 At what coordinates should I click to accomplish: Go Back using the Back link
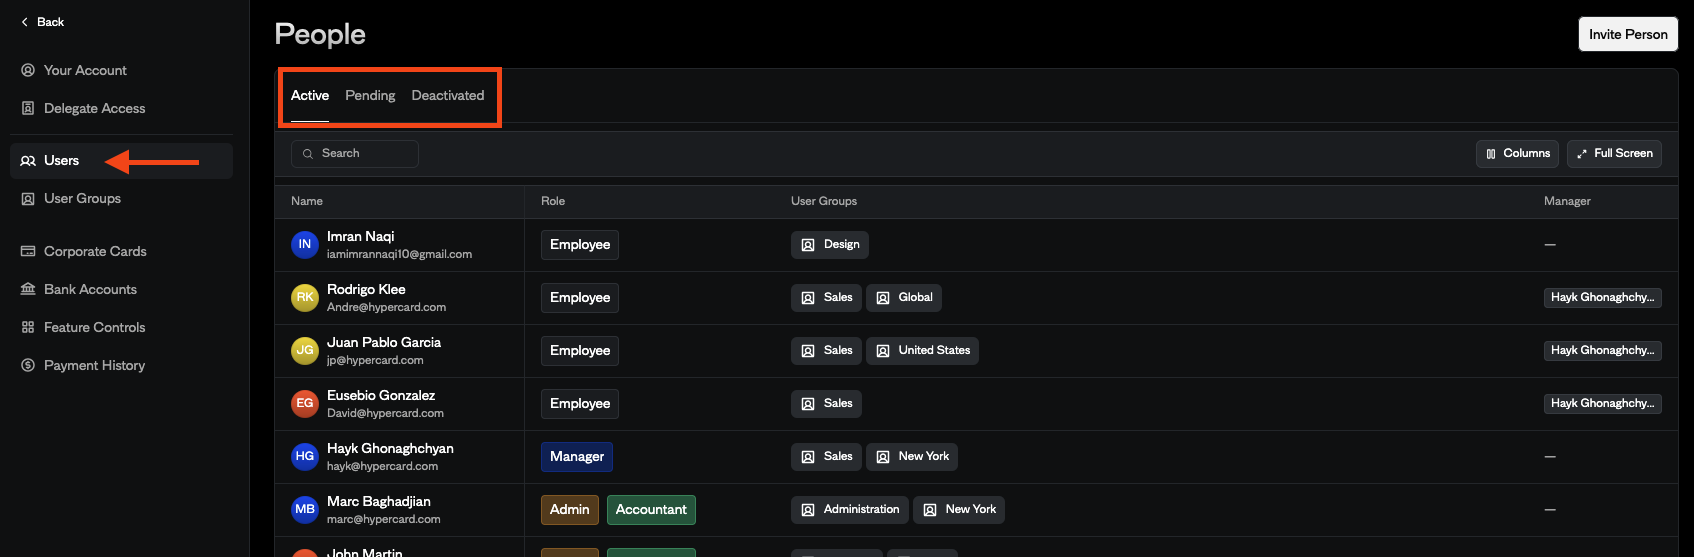[42, 22]
